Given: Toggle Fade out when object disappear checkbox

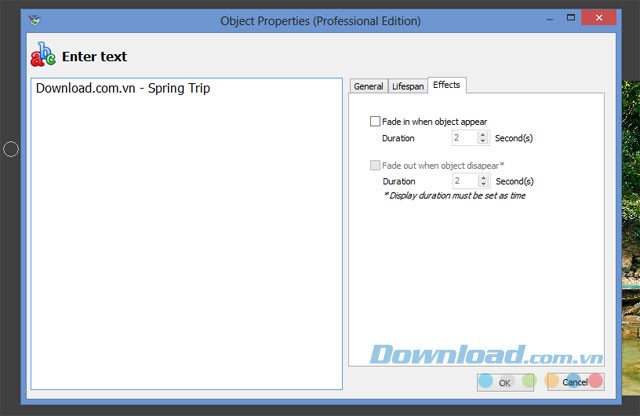Looking at the screenshot, I should click(x=375, y=165).
